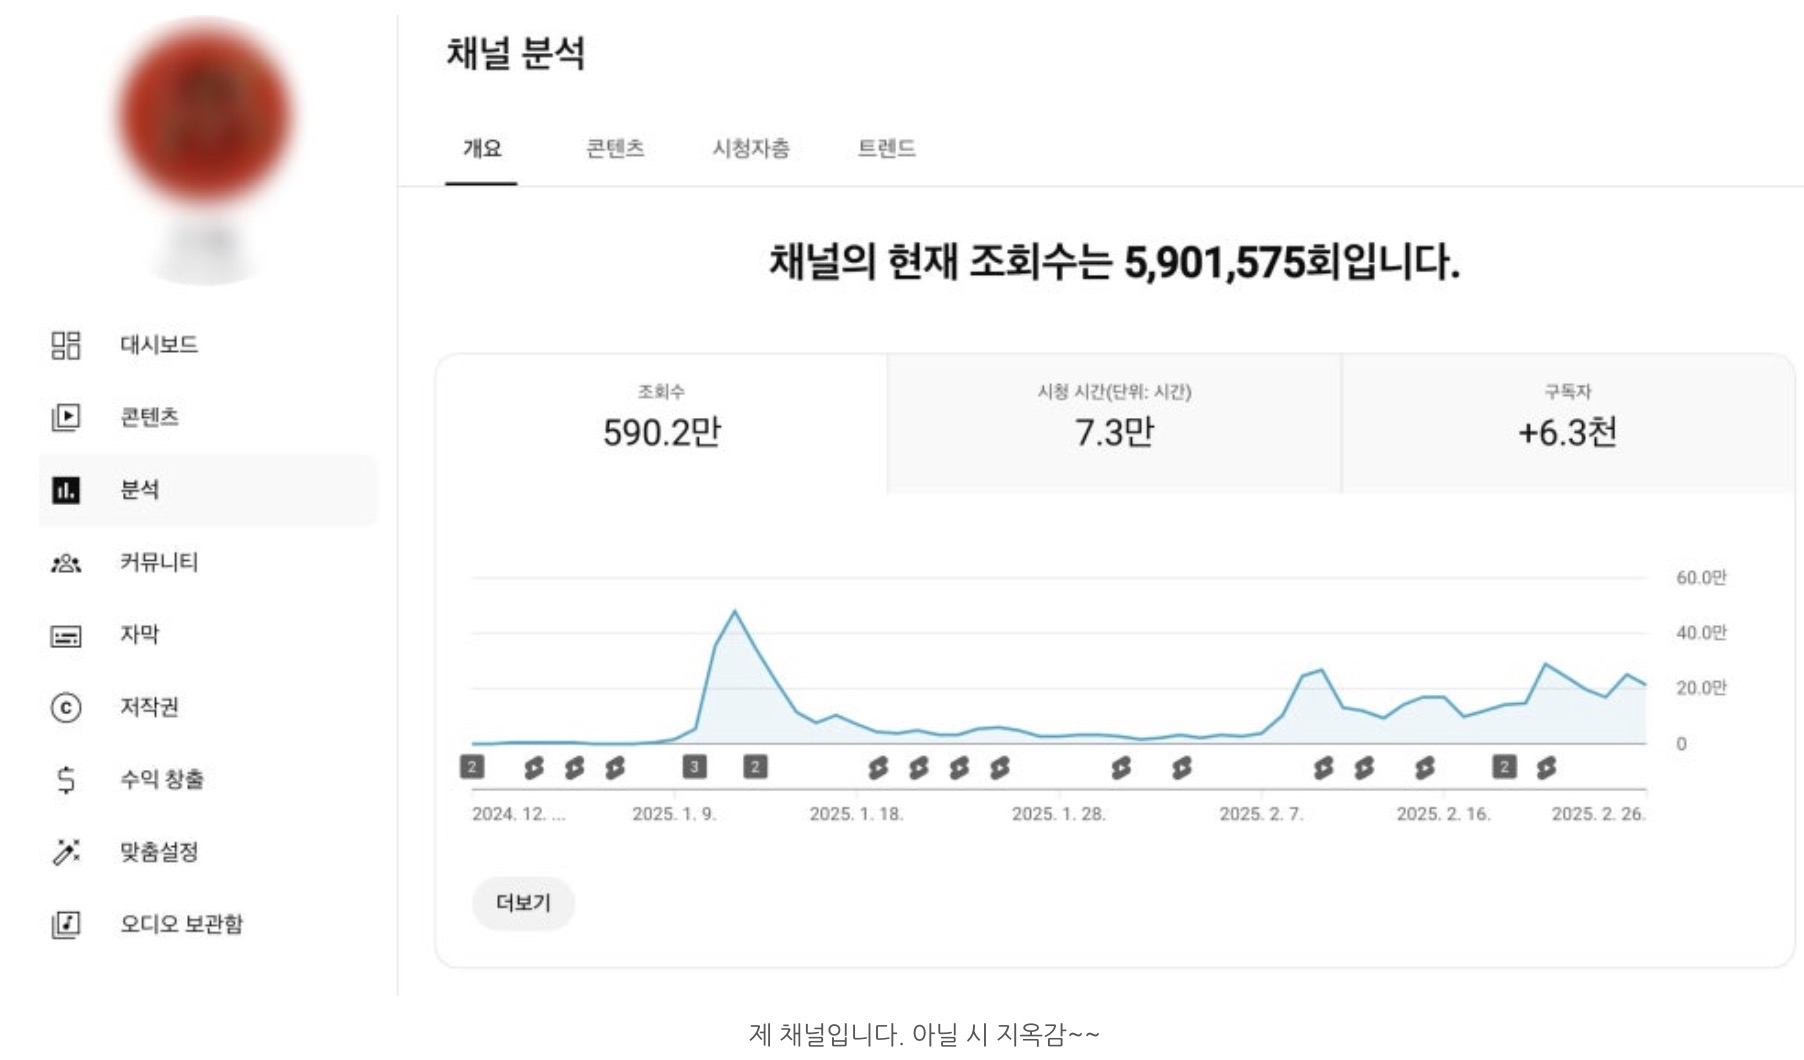Click the 더보기 button
The image size is (1804, 1060).
pyautogui.click(x=523, y=903)
